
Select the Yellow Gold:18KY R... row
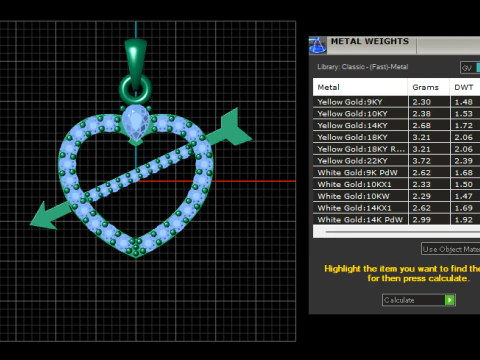(397, 149)
